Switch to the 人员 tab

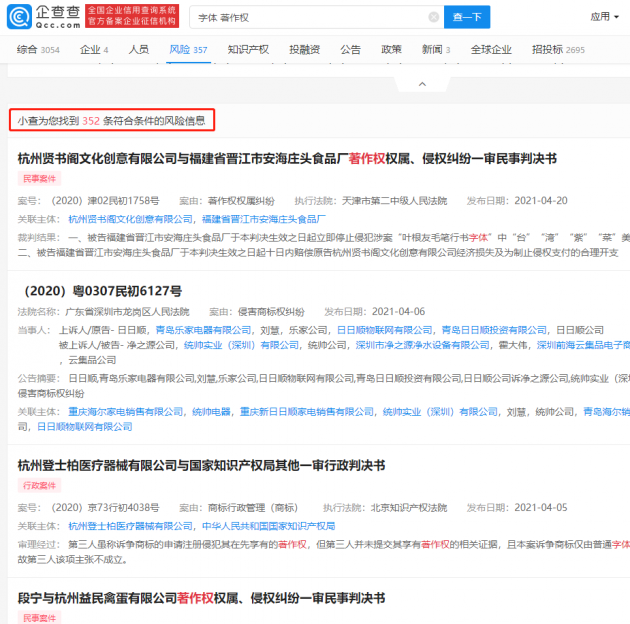pyautogui.click(x=139, y=50)
